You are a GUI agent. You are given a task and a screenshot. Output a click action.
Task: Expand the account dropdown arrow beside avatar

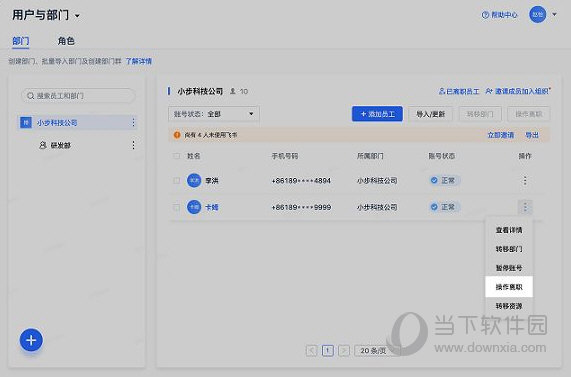(x=554, y=15)
